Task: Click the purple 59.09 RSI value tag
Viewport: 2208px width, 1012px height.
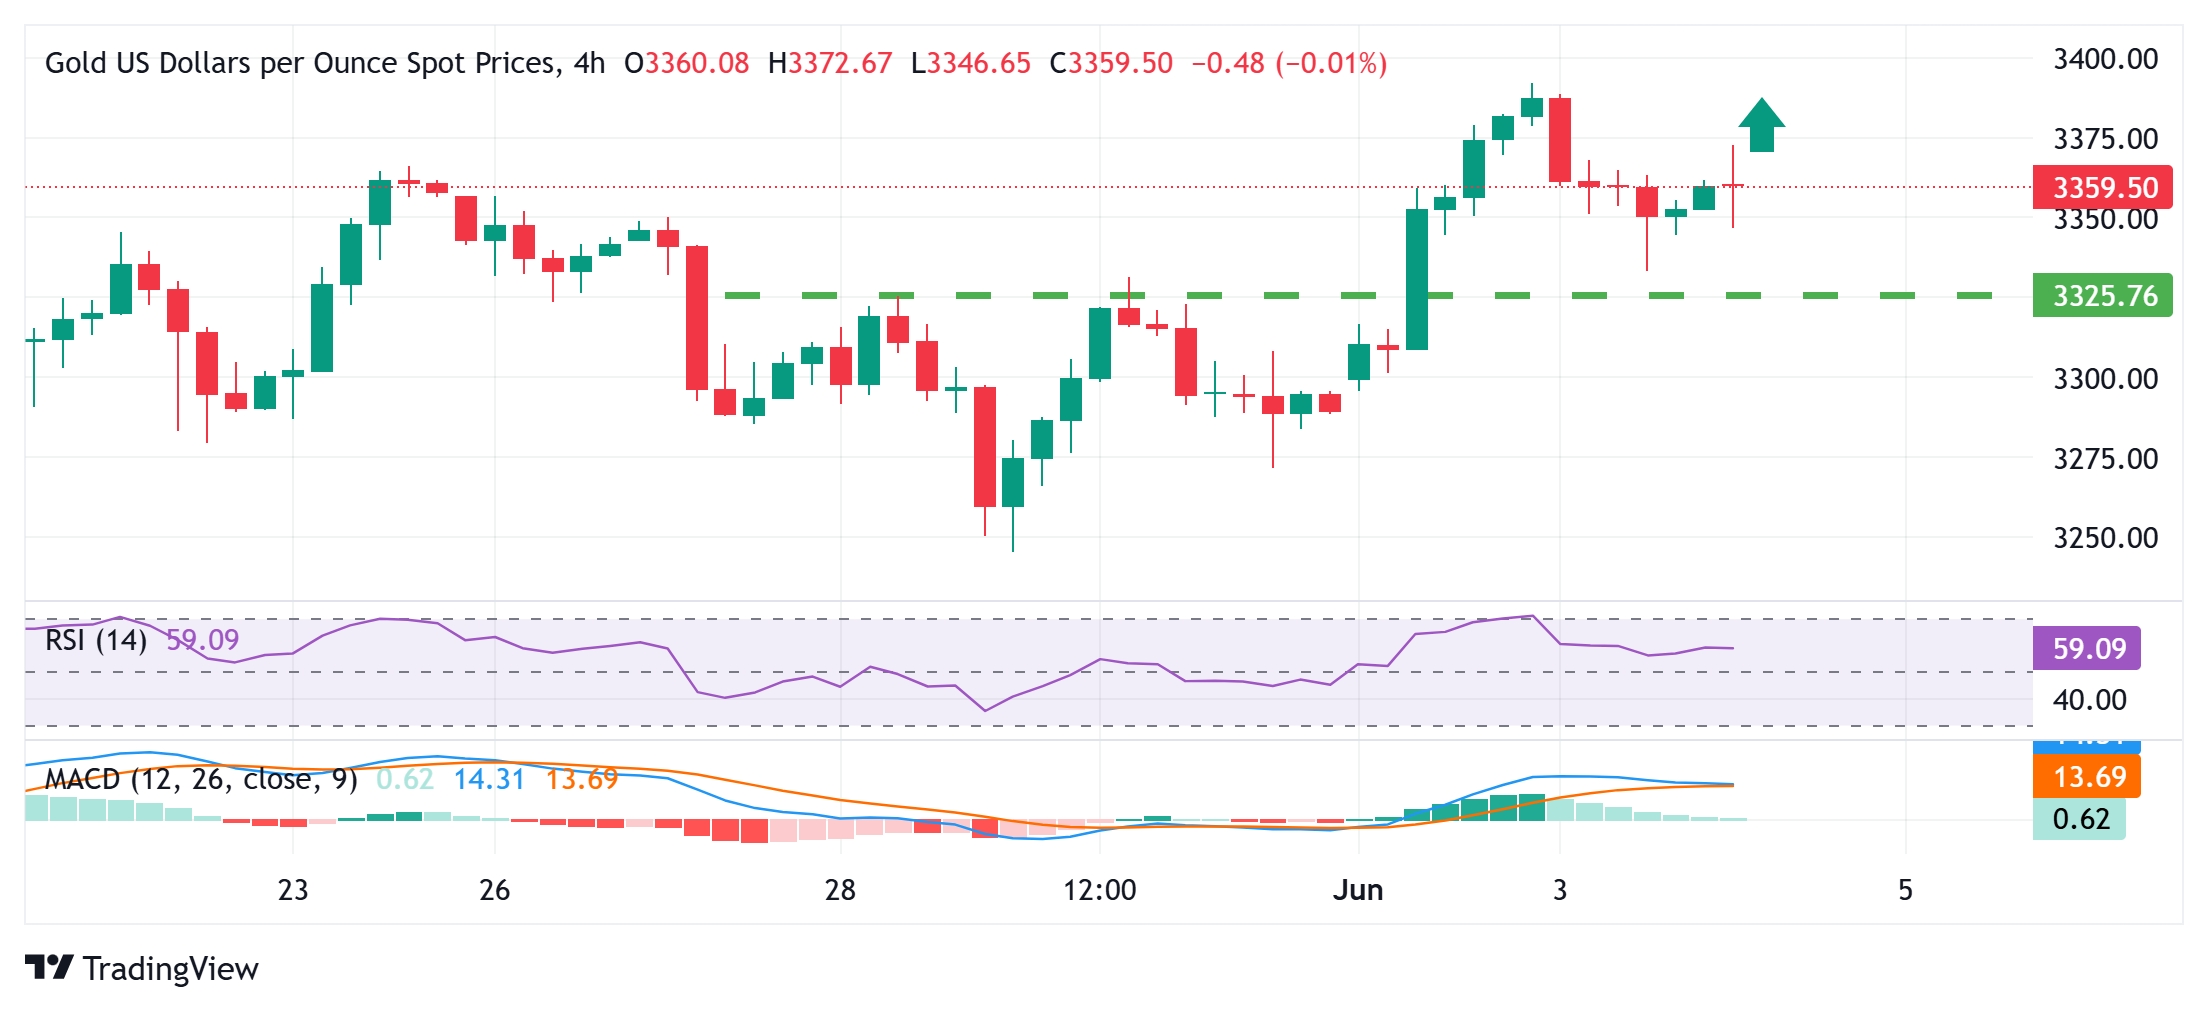Action: pos(2087,648)
